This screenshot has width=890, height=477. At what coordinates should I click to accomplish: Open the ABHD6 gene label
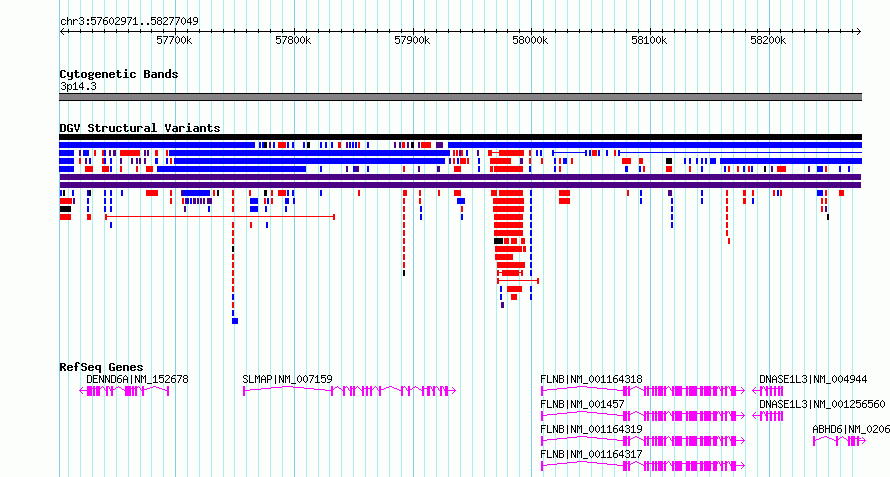click(851, 429)
